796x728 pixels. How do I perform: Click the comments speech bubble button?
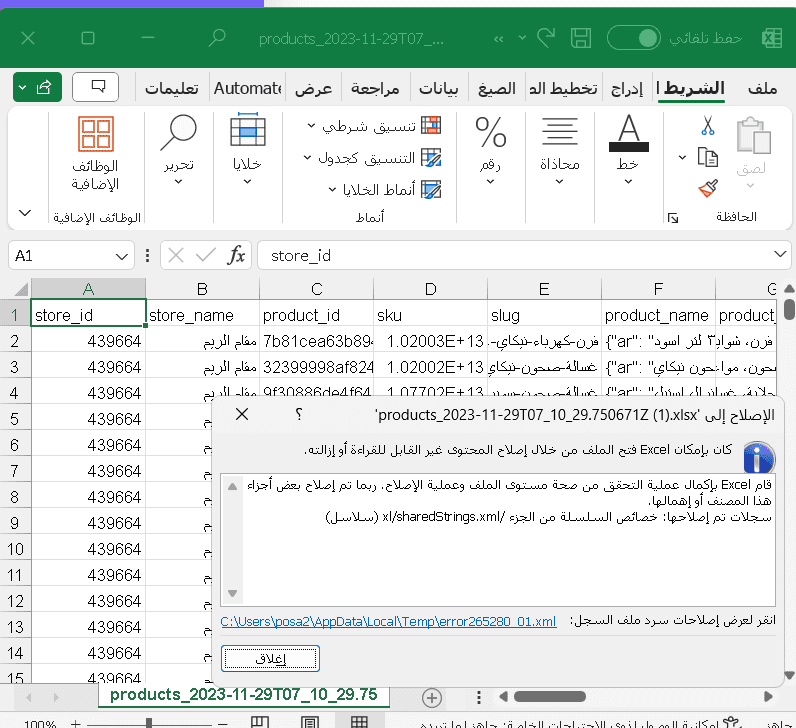click(x=96, y=87)
